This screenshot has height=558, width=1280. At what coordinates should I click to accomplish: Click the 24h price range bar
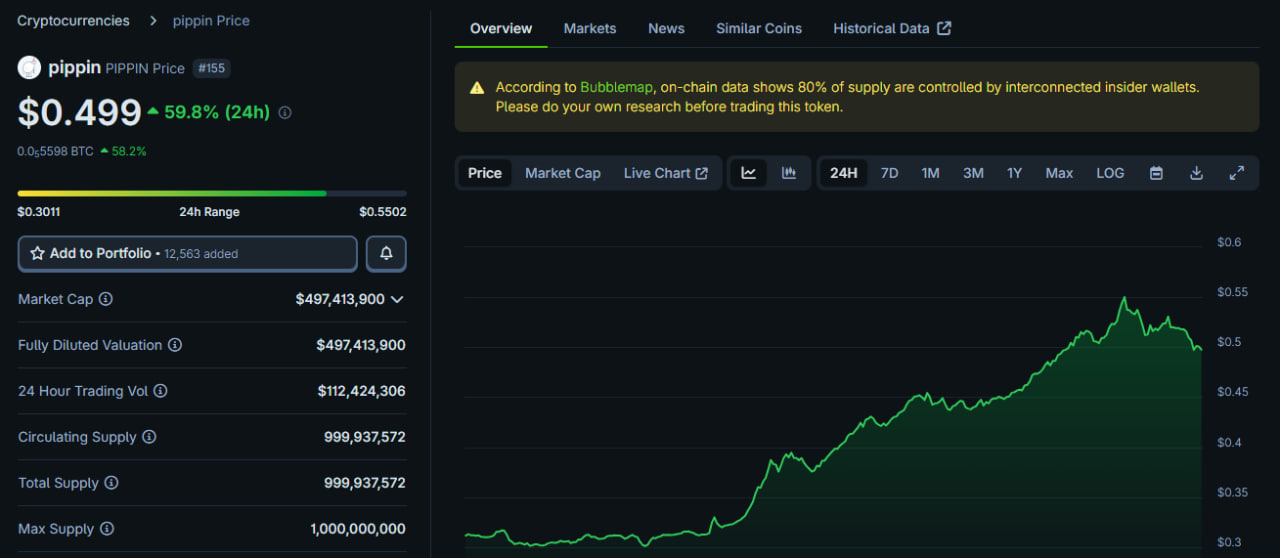[212, 193]
